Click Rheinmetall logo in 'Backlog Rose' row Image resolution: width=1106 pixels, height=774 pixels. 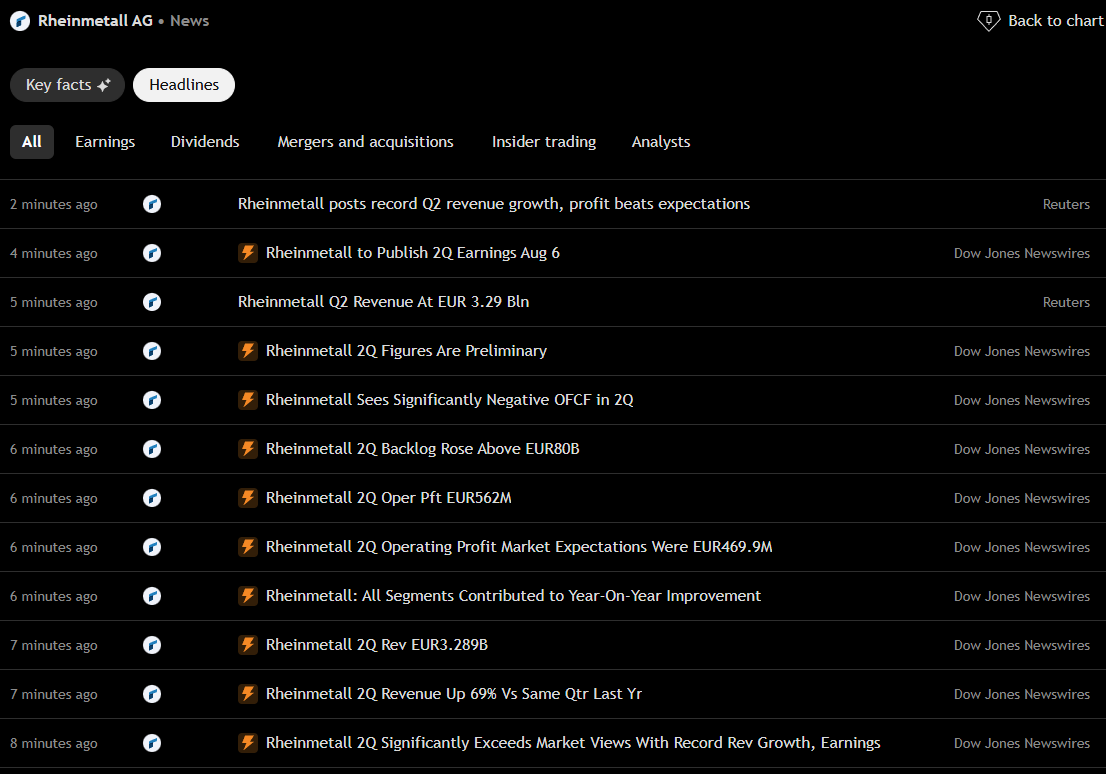coord(152,449)
